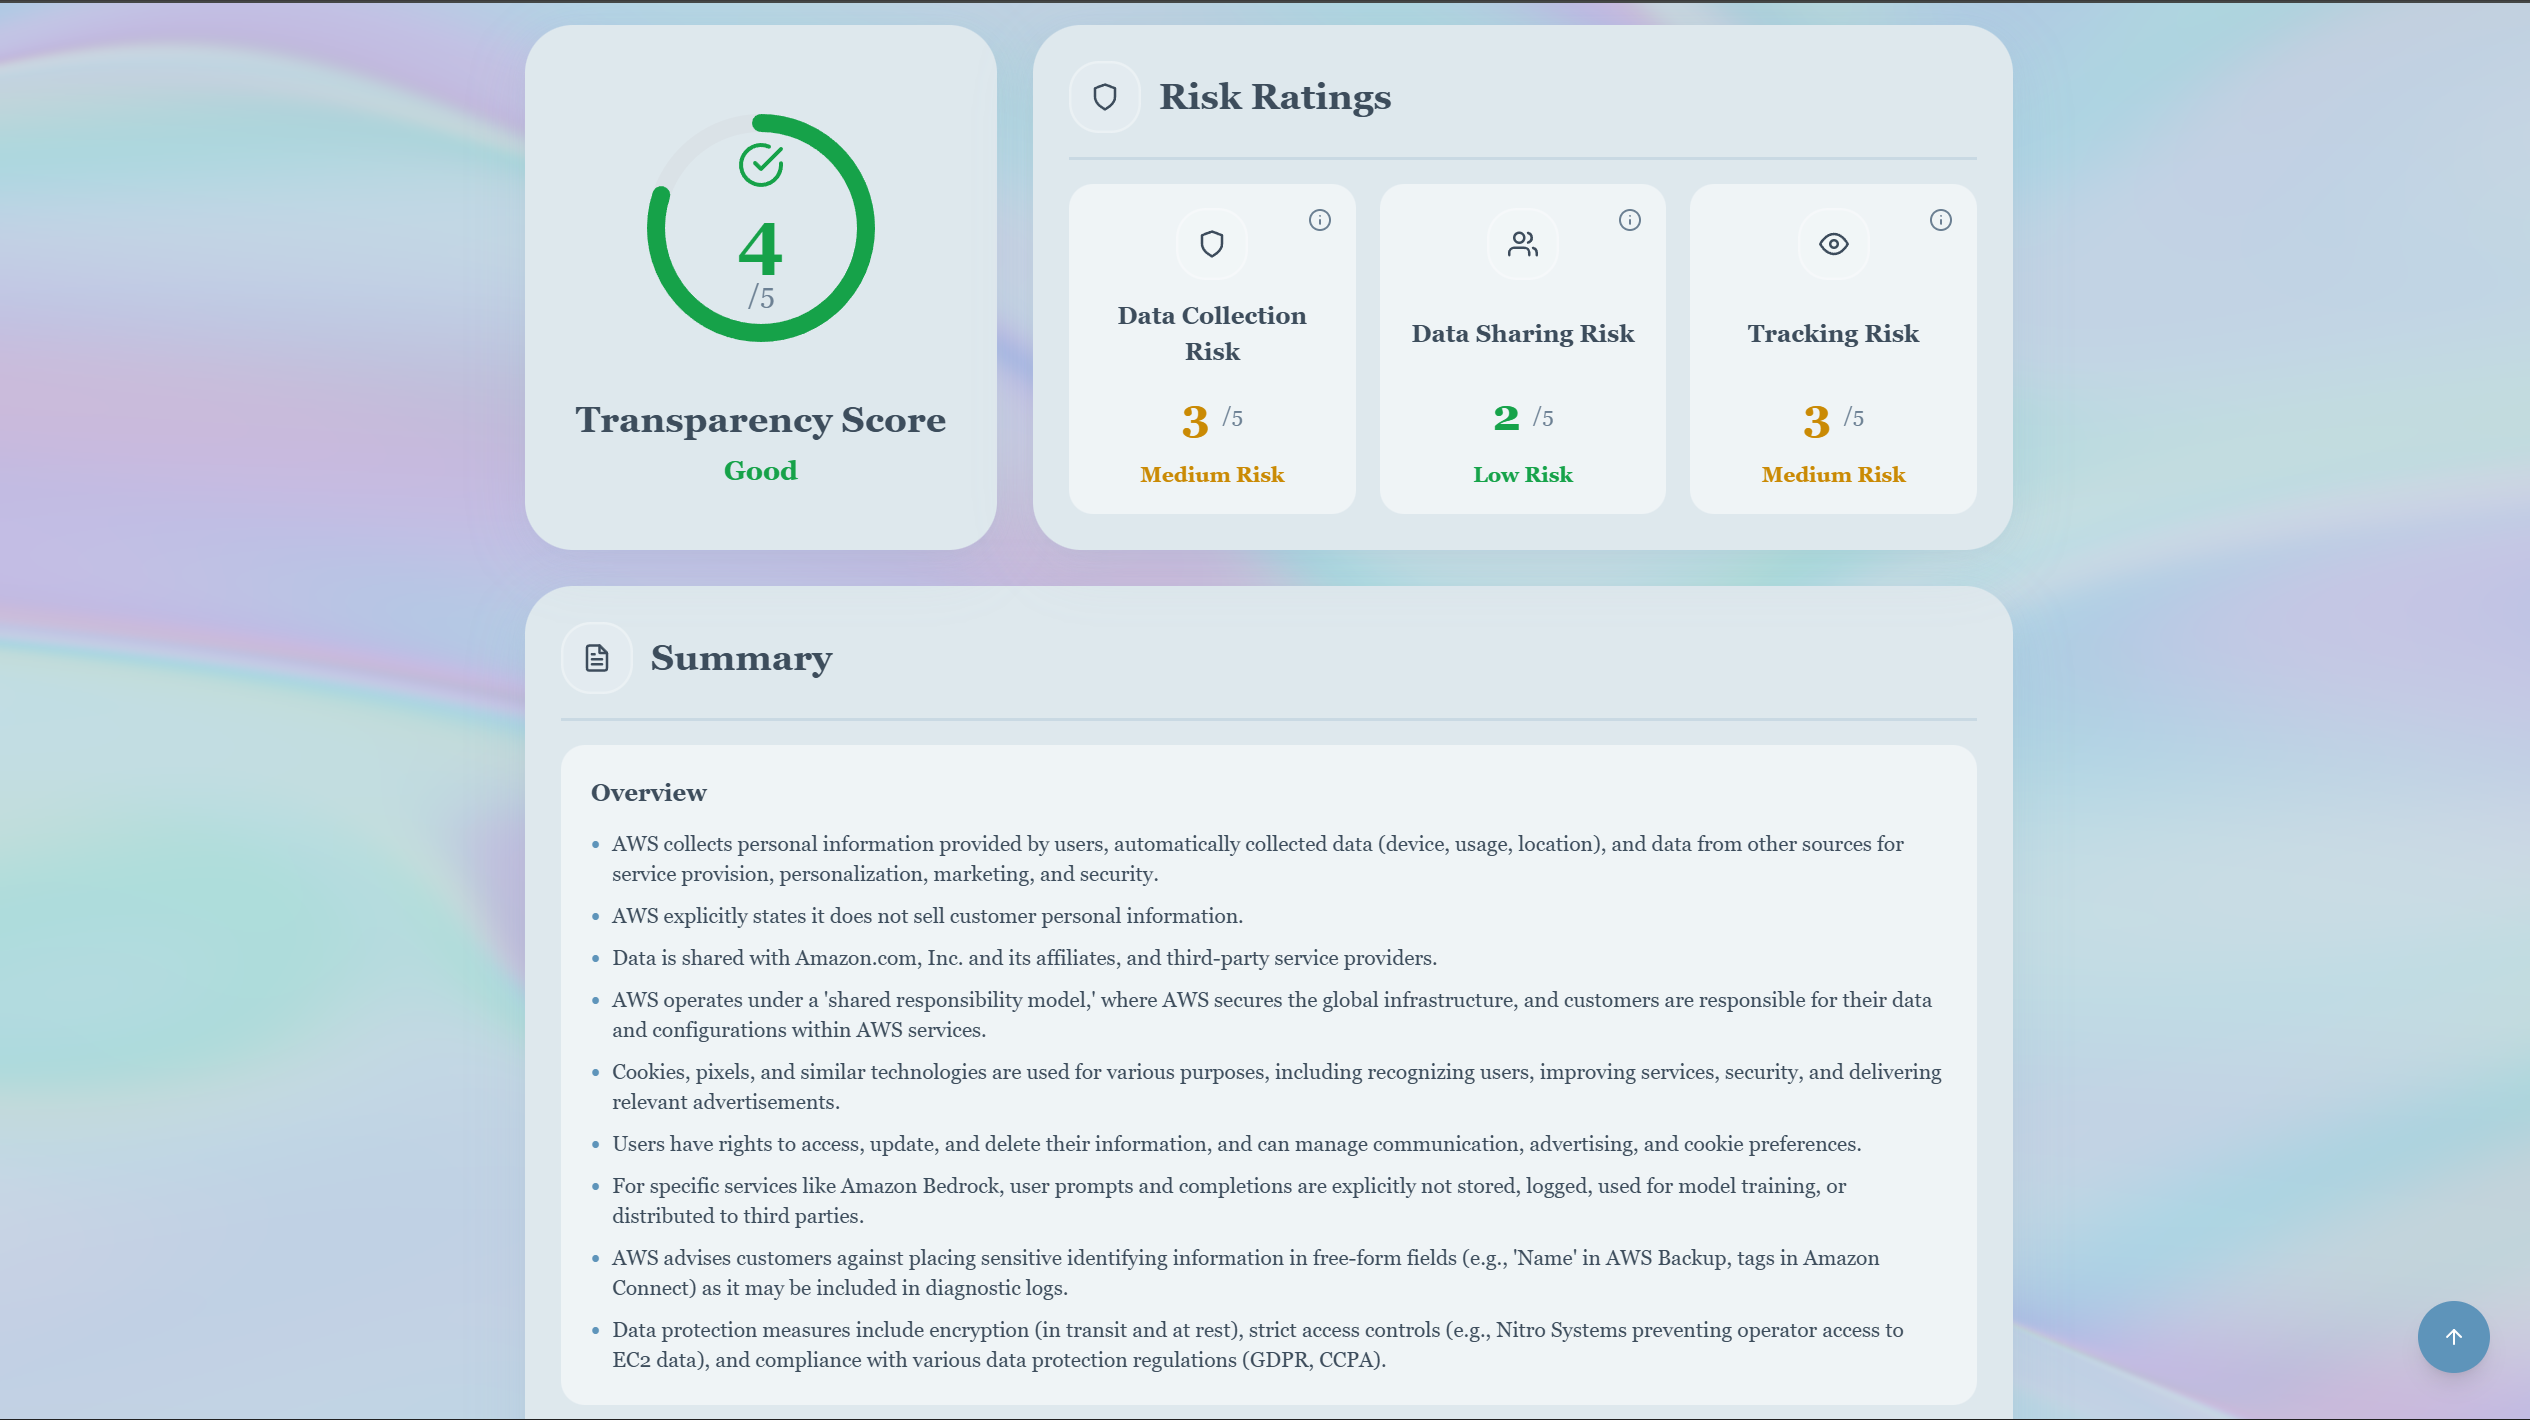Click the Low Risk label
The height and width of the screenshot is (1420, 2530).
(x=1522, y=475)
